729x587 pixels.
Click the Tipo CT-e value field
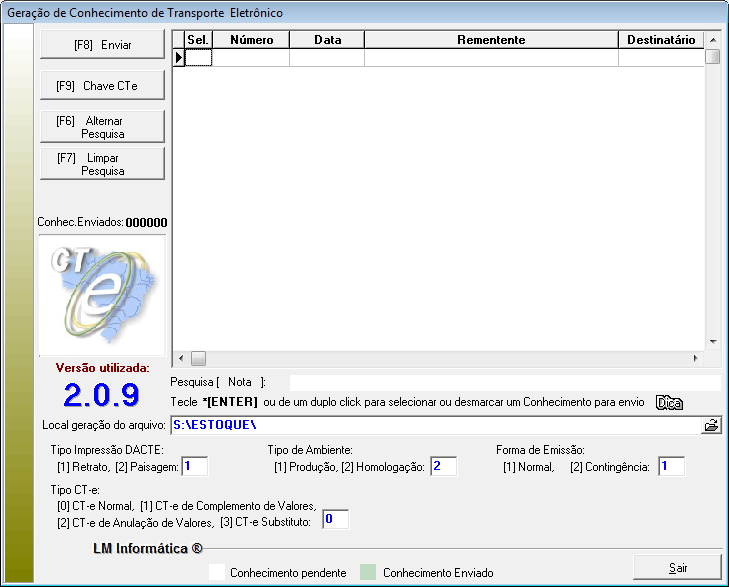335,519
